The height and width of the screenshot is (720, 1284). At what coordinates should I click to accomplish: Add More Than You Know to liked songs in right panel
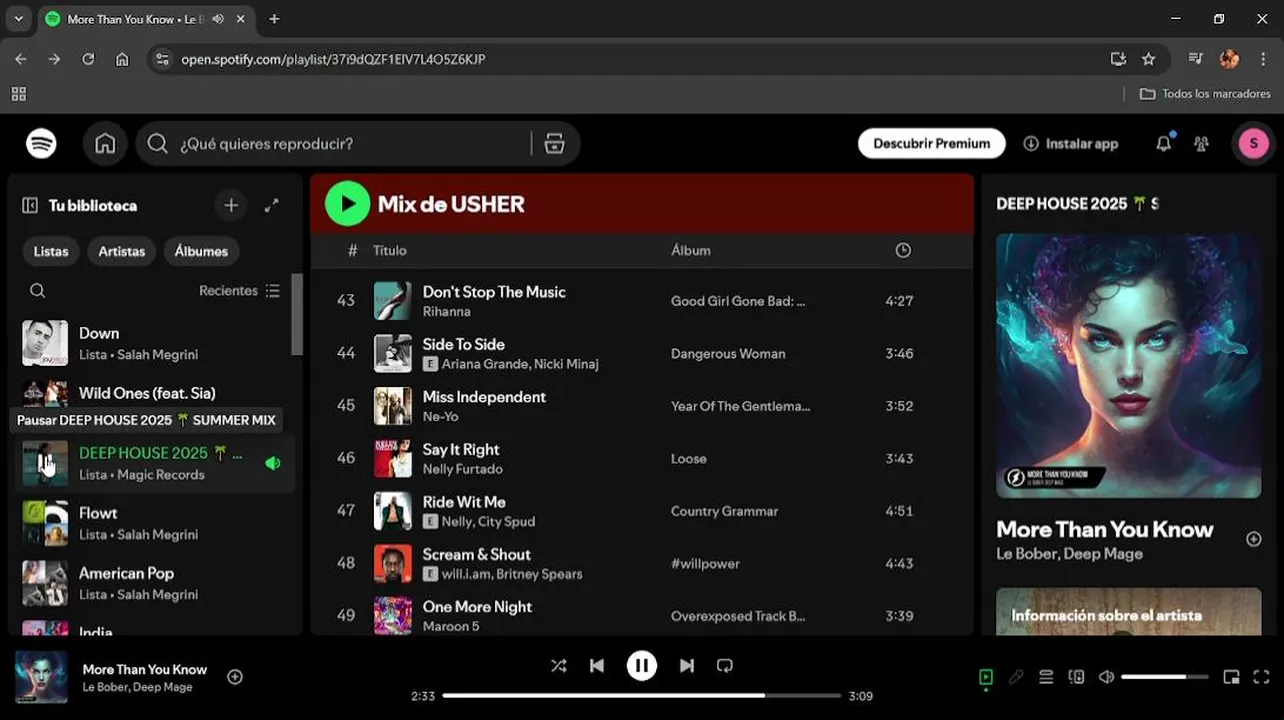pyautogui.click(x=1253, y=539)
